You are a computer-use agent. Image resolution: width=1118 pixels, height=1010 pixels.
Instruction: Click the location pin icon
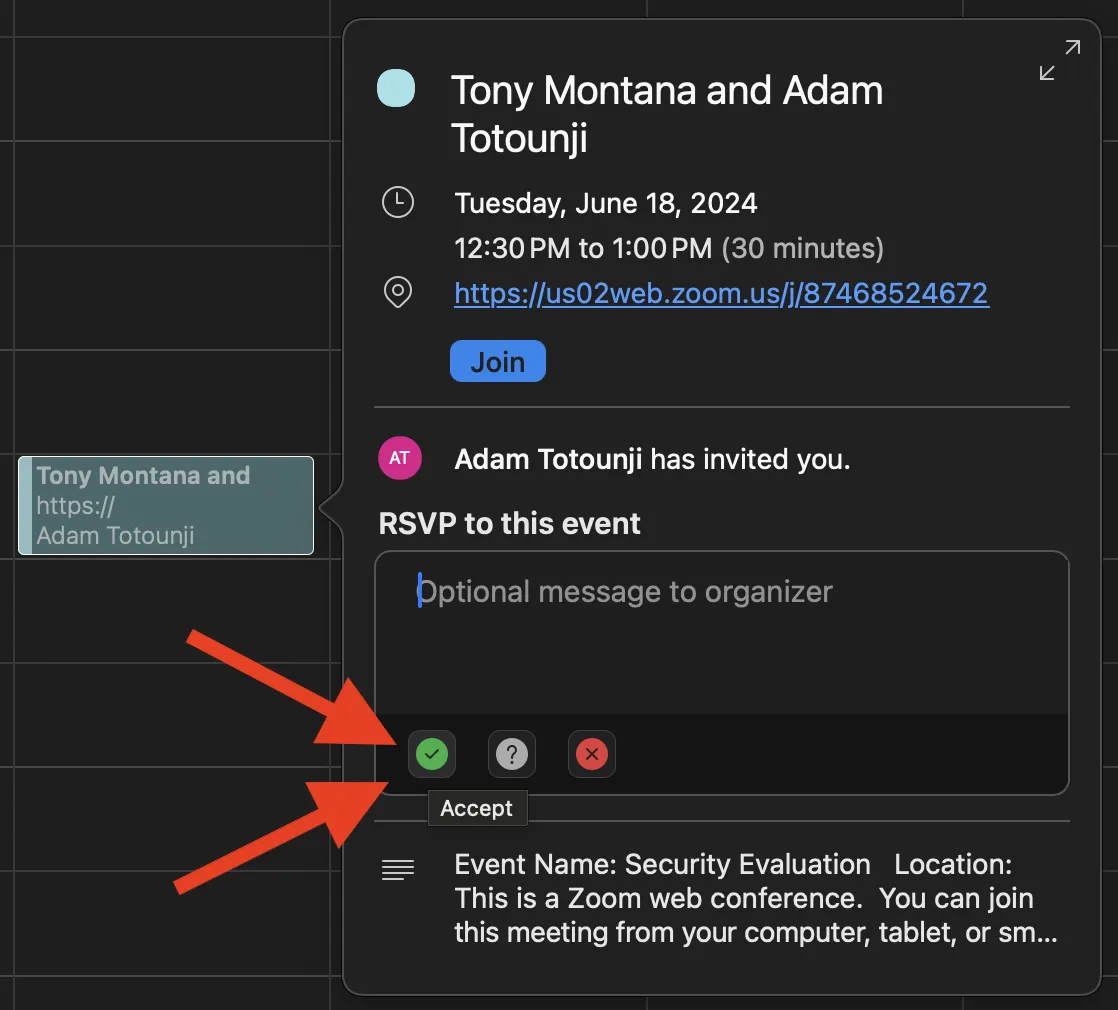point(398,293)
